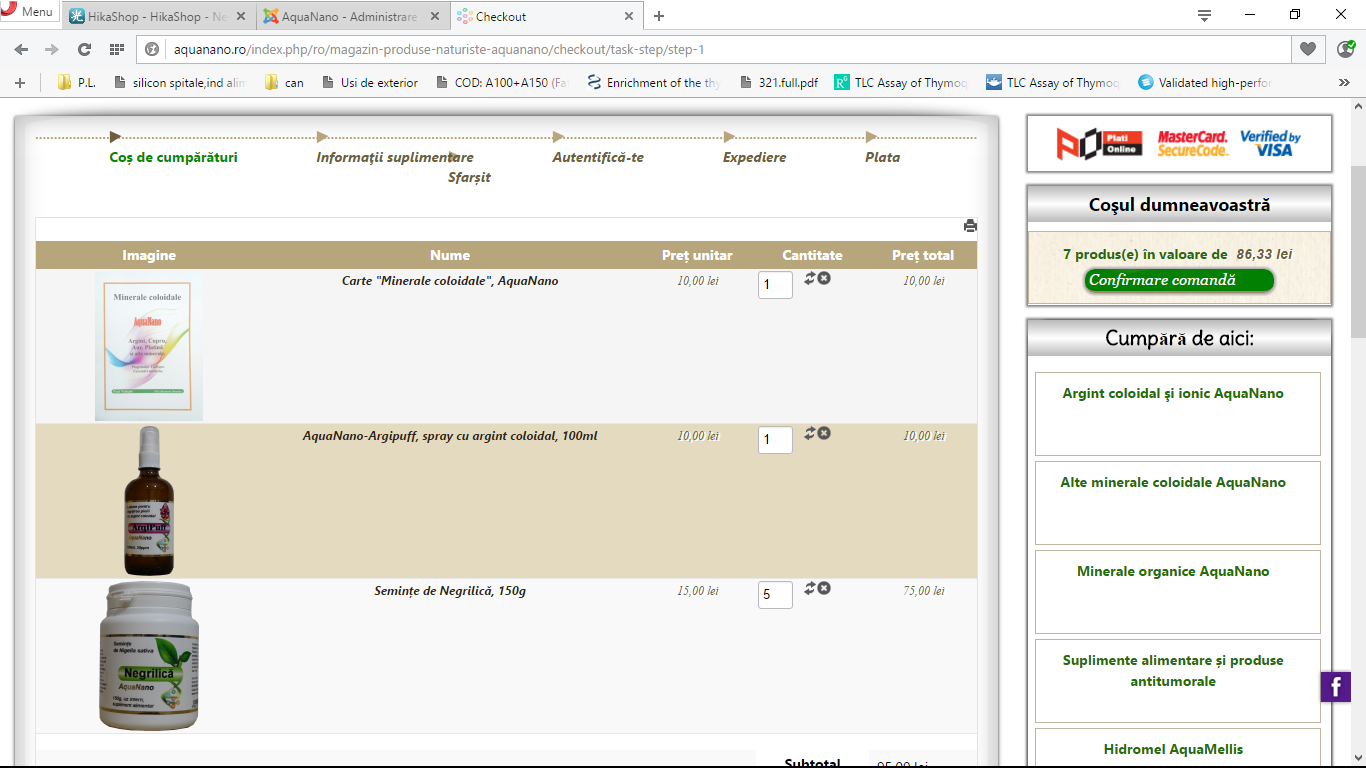The image size is (1366, 768).
Task: Open the Carte "Minerale coloidale" product name
Action: pos(450,281)
